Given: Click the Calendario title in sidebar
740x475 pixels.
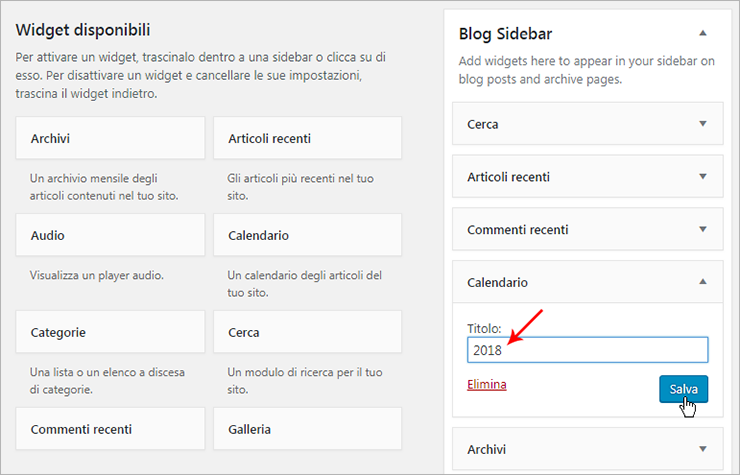Looking at the screenshot, I should coord(497,282).
